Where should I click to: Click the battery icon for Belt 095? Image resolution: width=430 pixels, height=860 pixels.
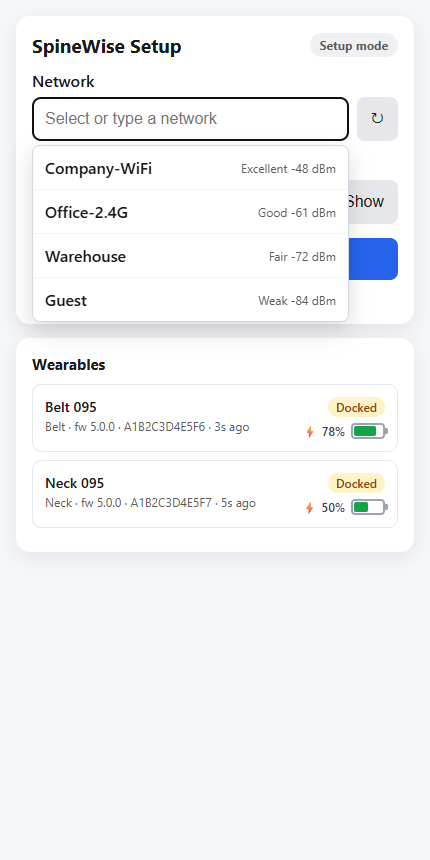point(370,432)
